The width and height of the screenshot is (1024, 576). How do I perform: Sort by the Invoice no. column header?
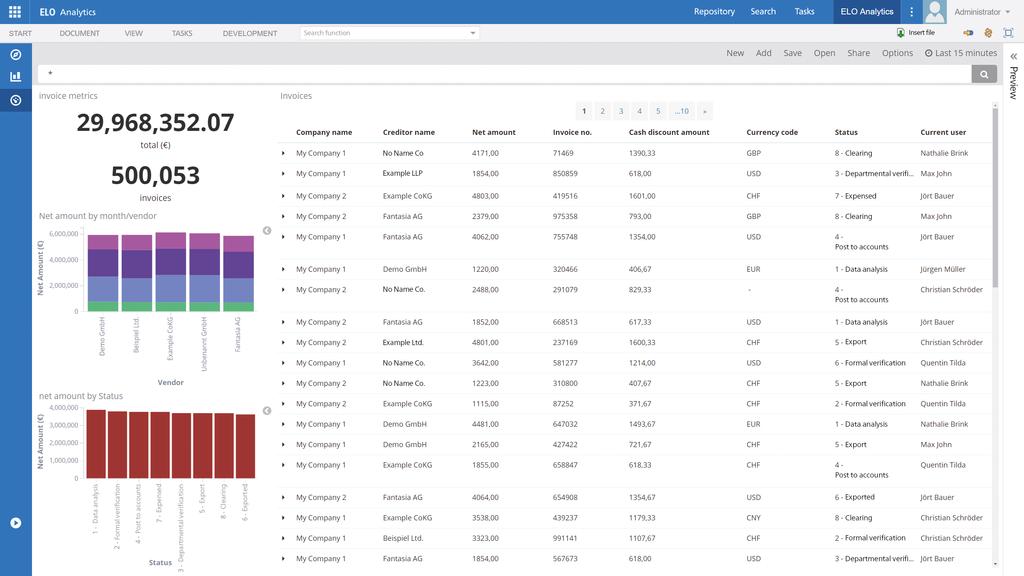click(x=572, y=133)
